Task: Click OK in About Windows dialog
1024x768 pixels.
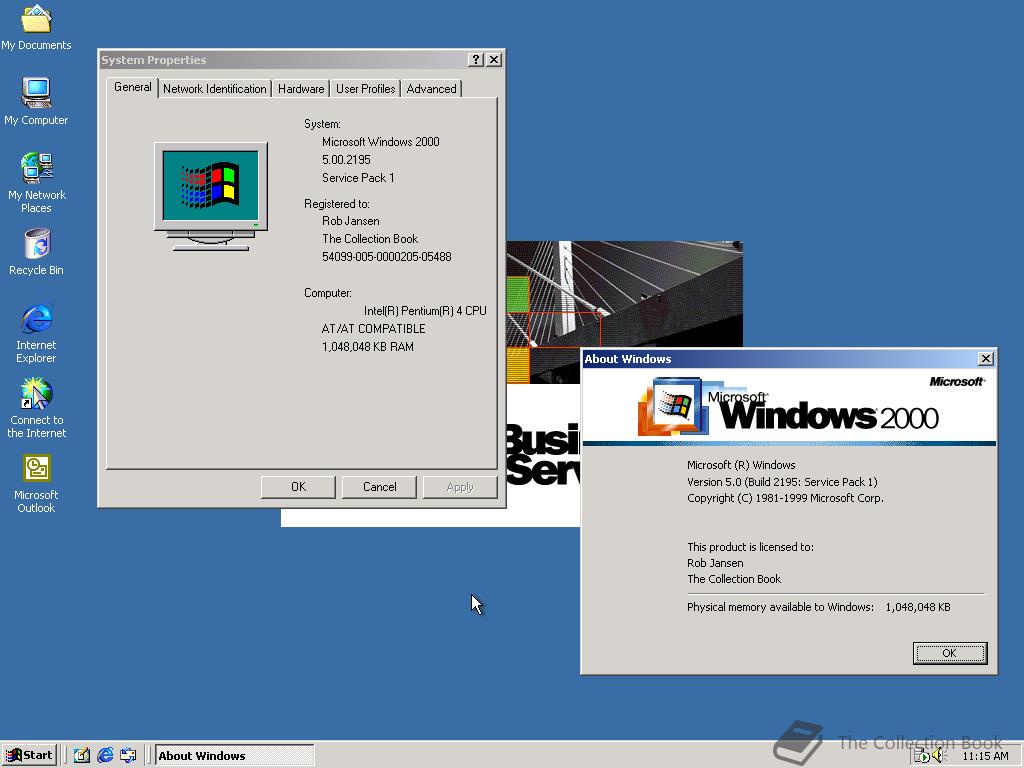Action: tap(950, 653)
